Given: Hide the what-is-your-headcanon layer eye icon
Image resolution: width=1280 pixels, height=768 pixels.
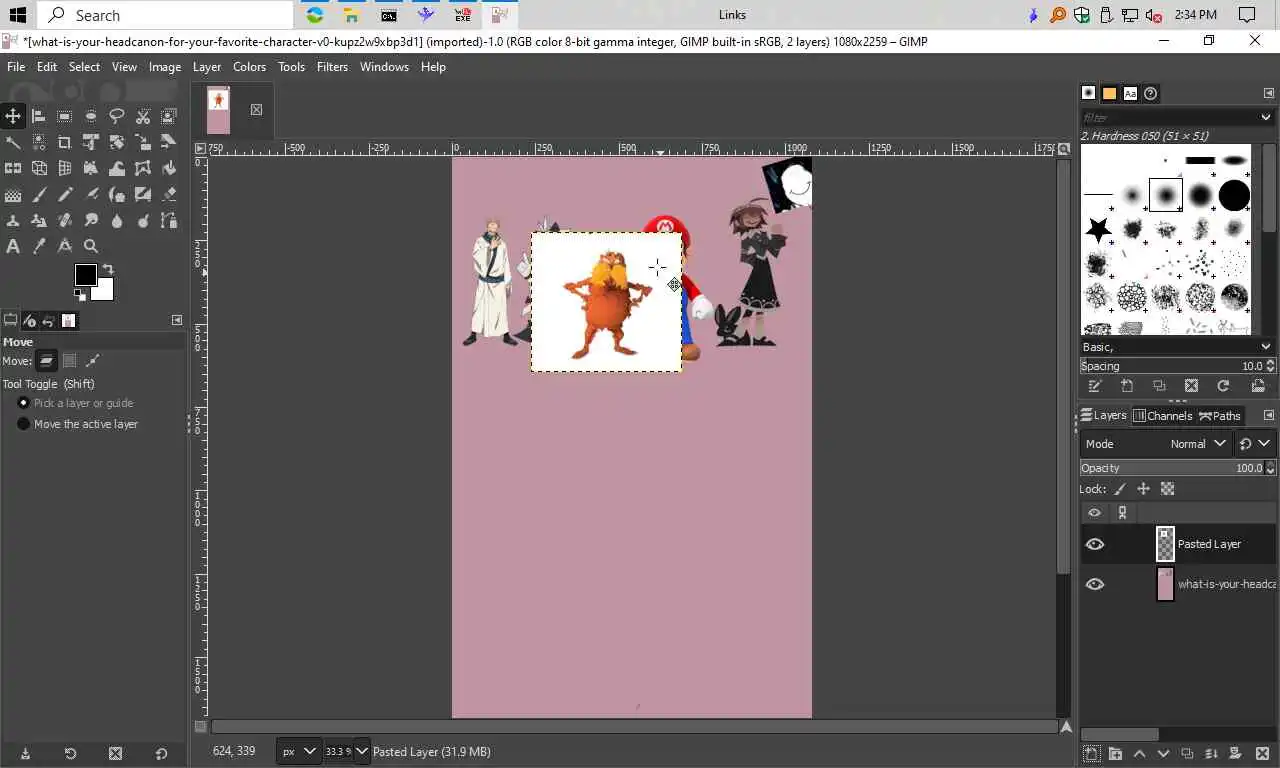Looking at the screenshot, I should click(x=1095, y=584).
